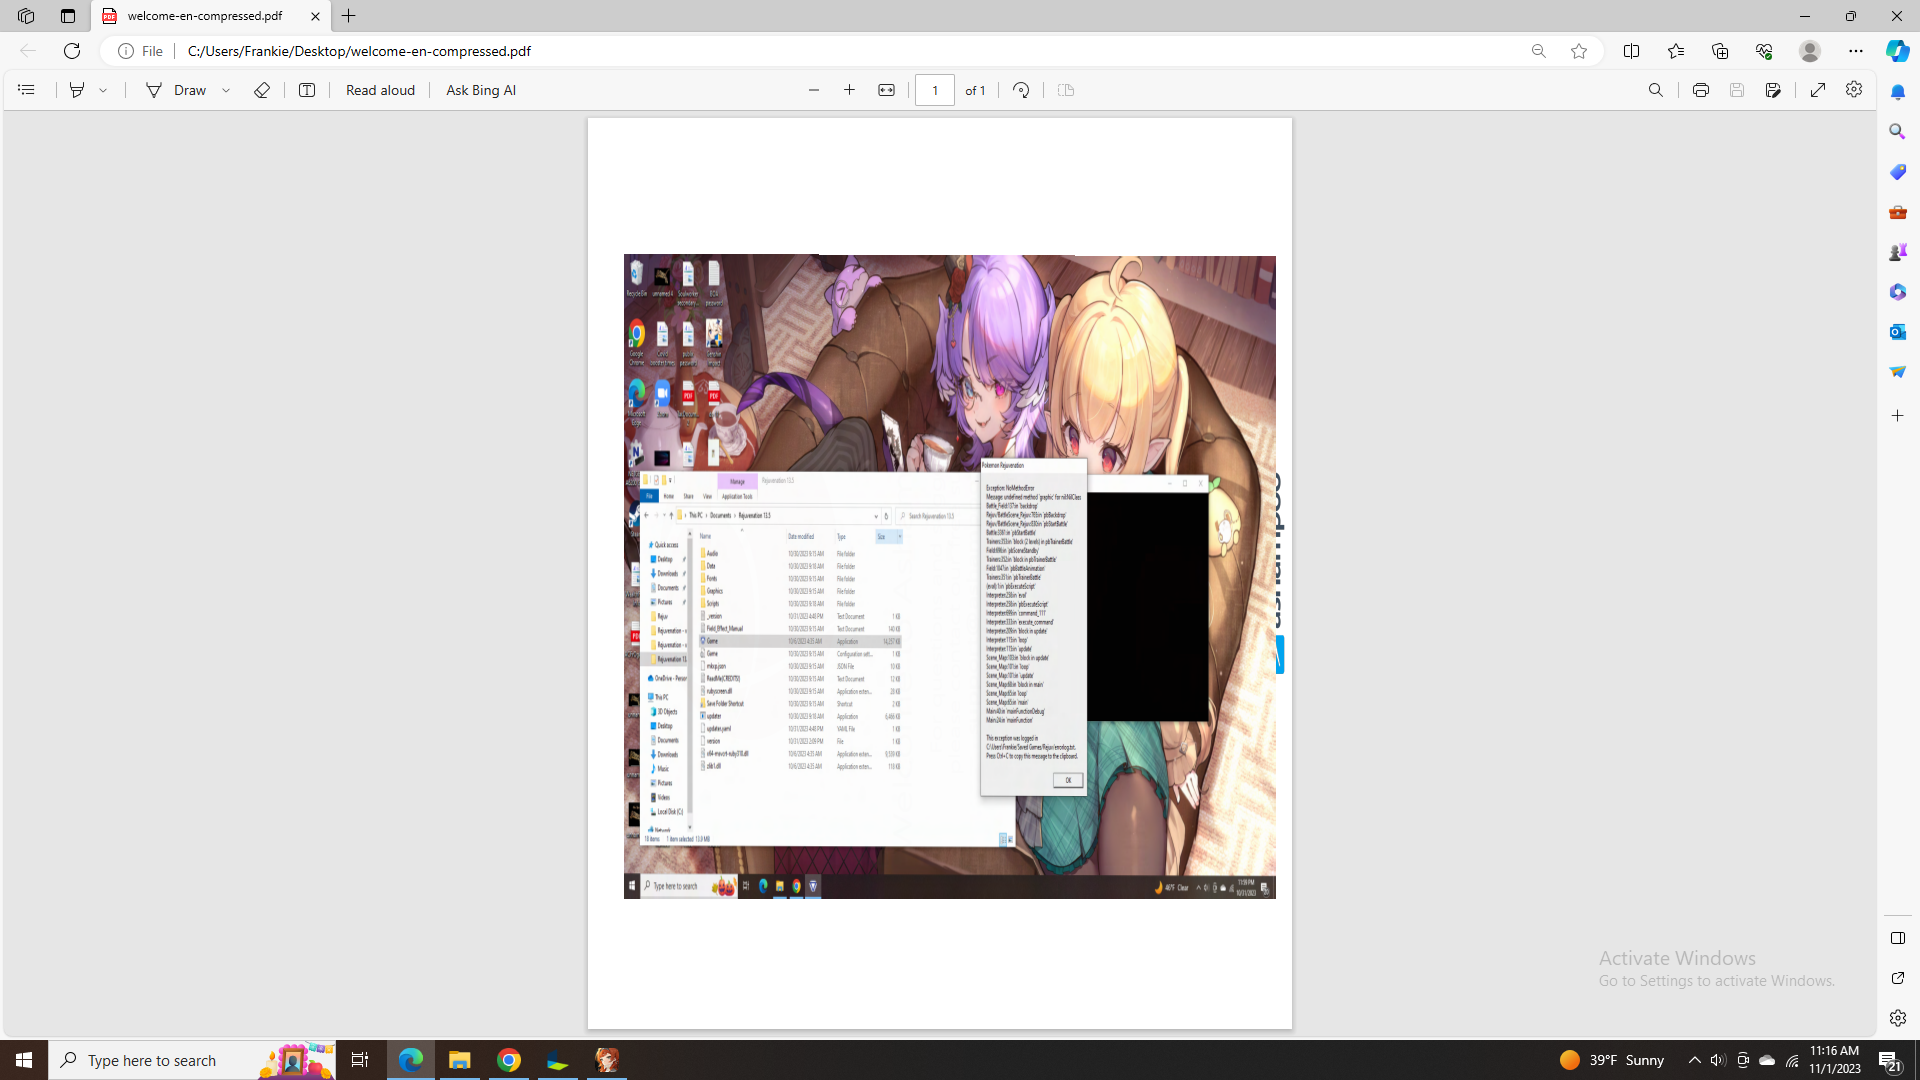Open sidebar link in new window icon
1920x1080 pixels.
(1897, 978)
